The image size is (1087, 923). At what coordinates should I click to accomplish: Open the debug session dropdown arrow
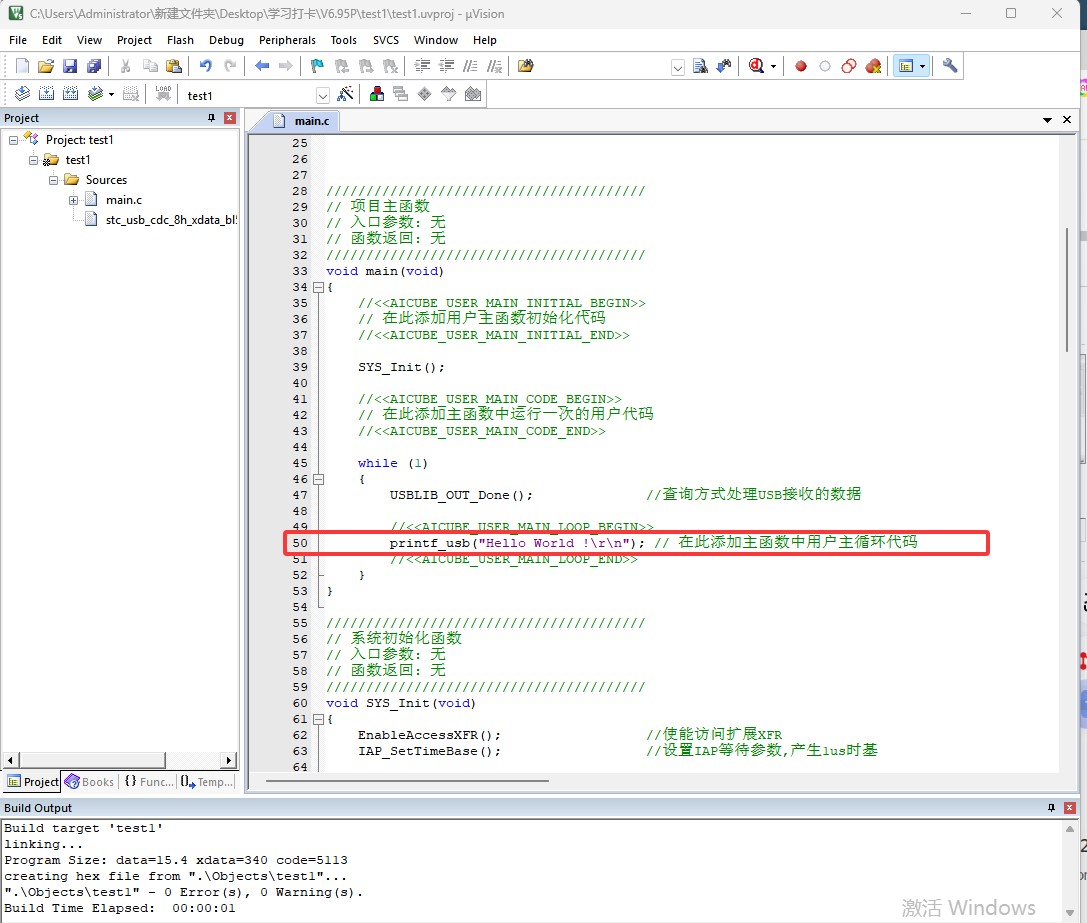pos(773,67)
